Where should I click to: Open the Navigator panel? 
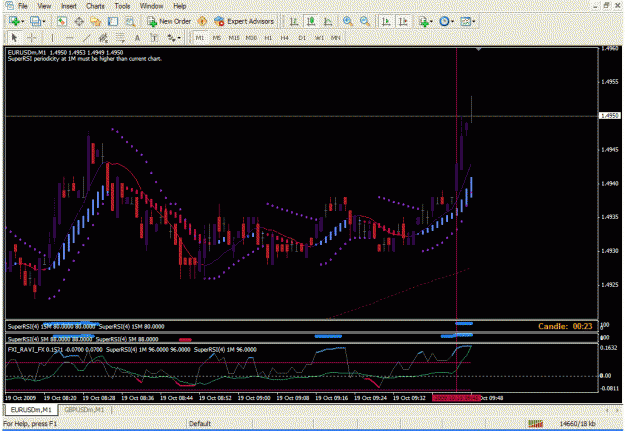click(x=96, y=22)
